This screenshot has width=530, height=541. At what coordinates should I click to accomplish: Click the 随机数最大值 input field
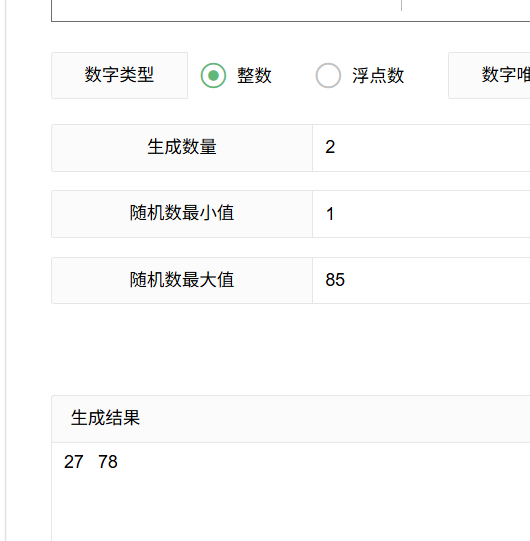point(421,280)
